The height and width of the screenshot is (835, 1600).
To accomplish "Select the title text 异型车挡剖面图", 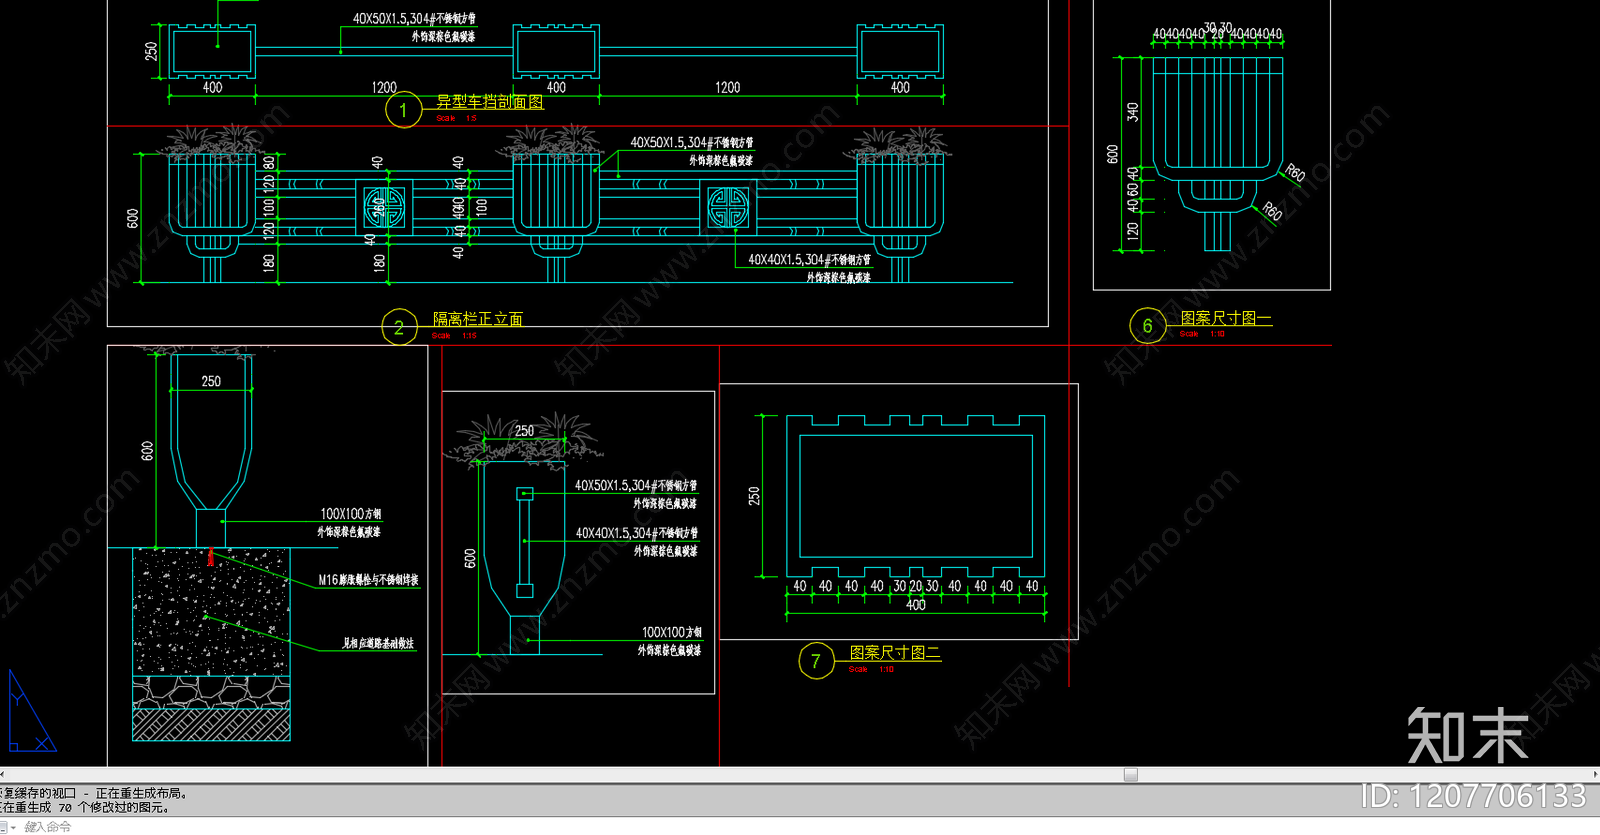I will coord(489,102).
